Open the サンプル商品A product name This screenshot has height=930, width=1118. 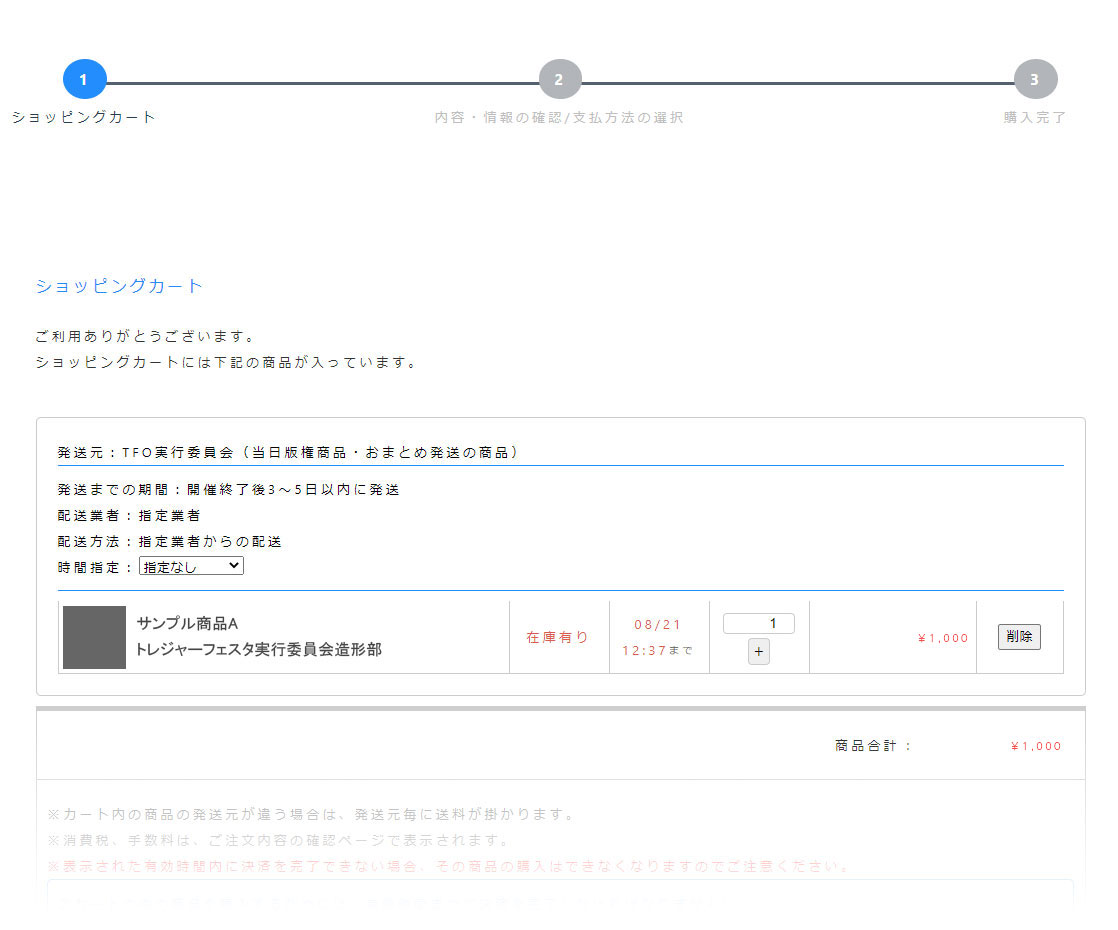tap(187, 624)
